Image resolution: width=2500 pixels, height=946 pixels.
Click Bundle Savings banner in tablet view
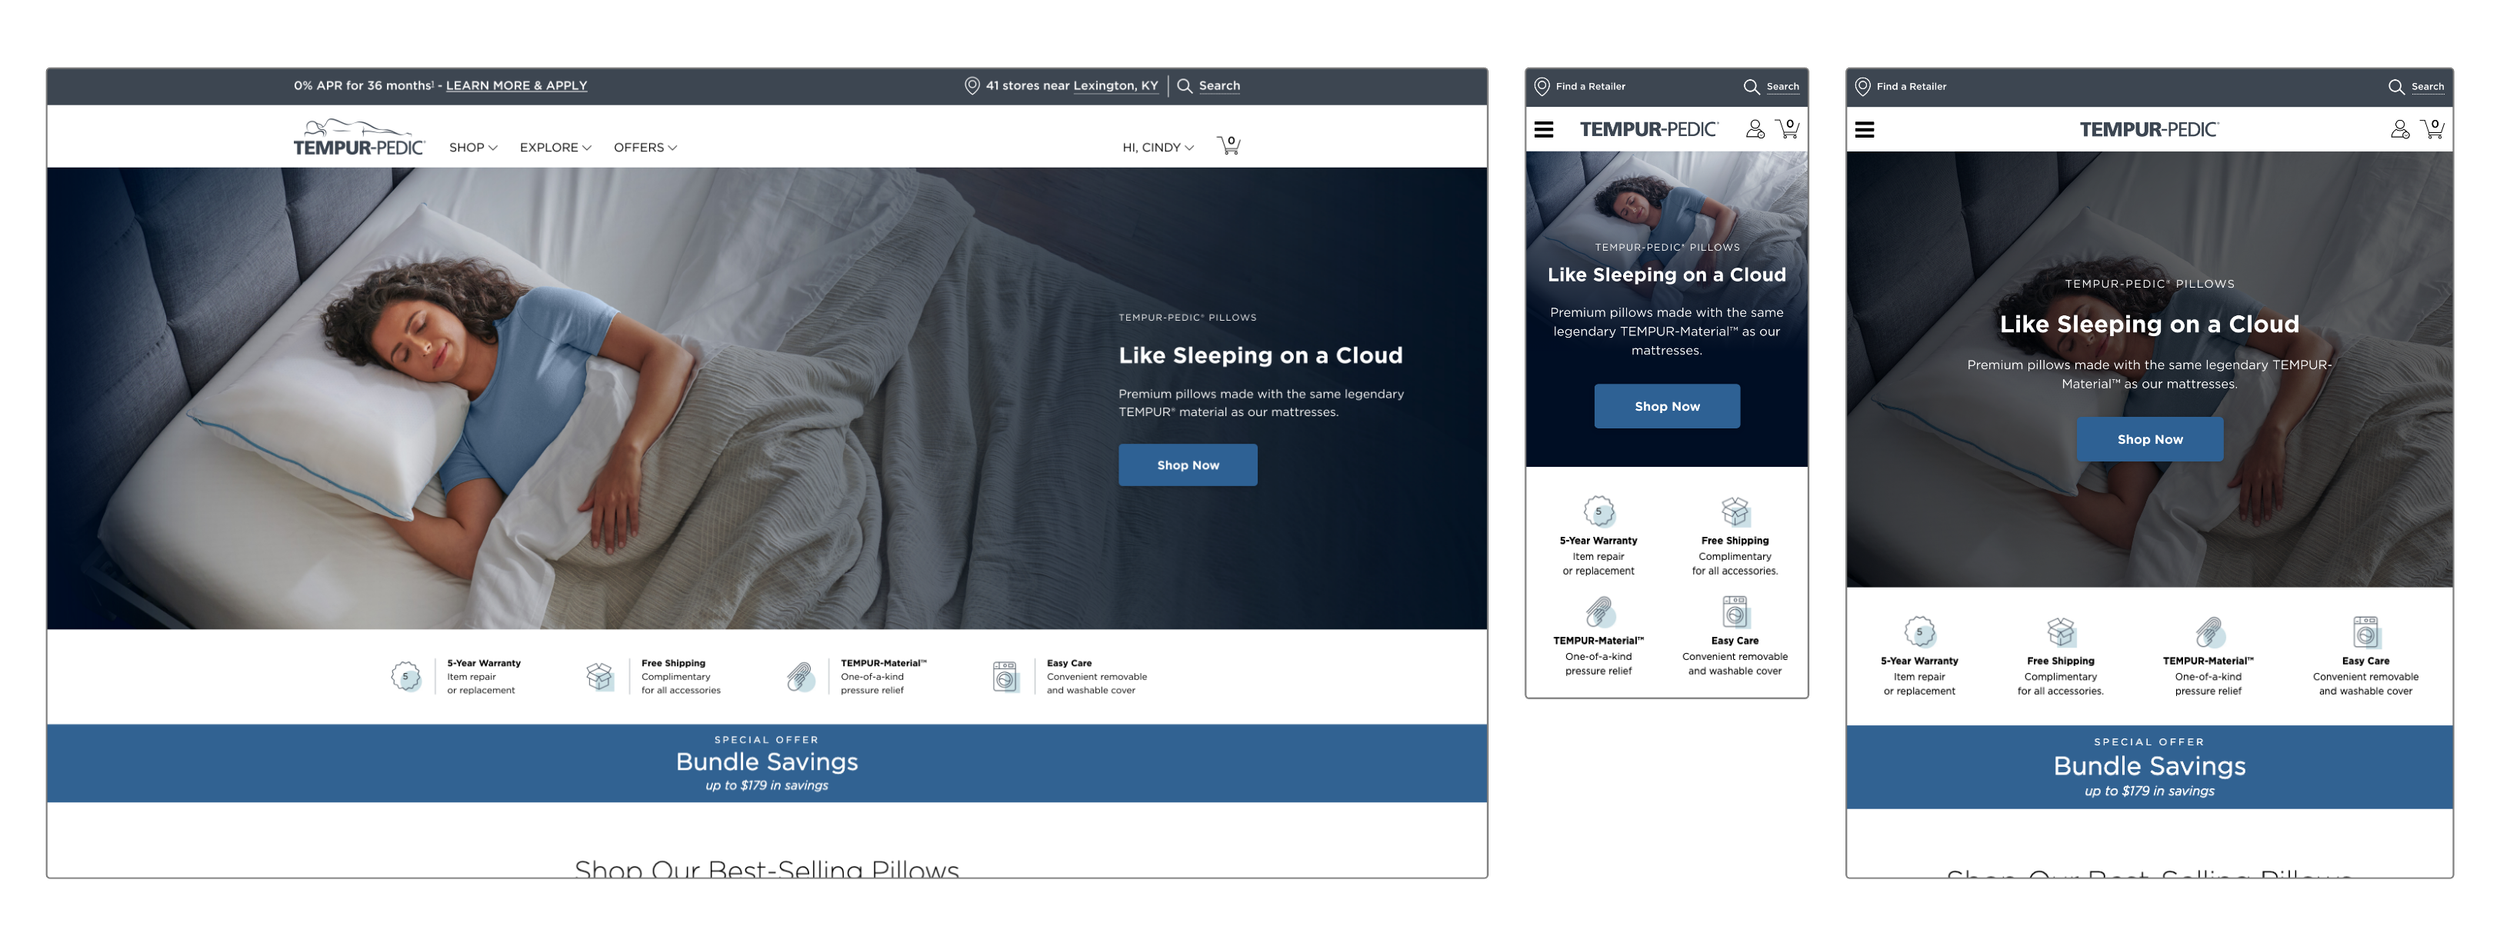[x=2150, y=767]
